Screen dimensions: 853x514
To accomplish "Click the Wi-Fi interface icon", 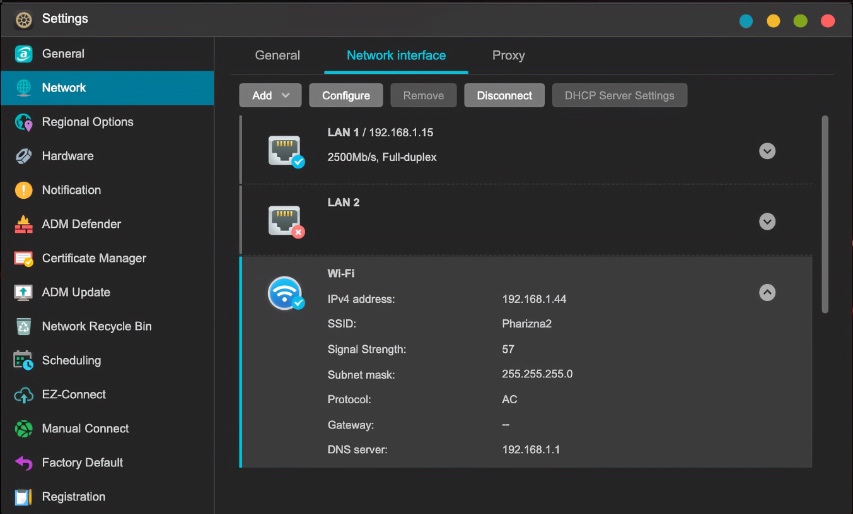I will point(286,293).
